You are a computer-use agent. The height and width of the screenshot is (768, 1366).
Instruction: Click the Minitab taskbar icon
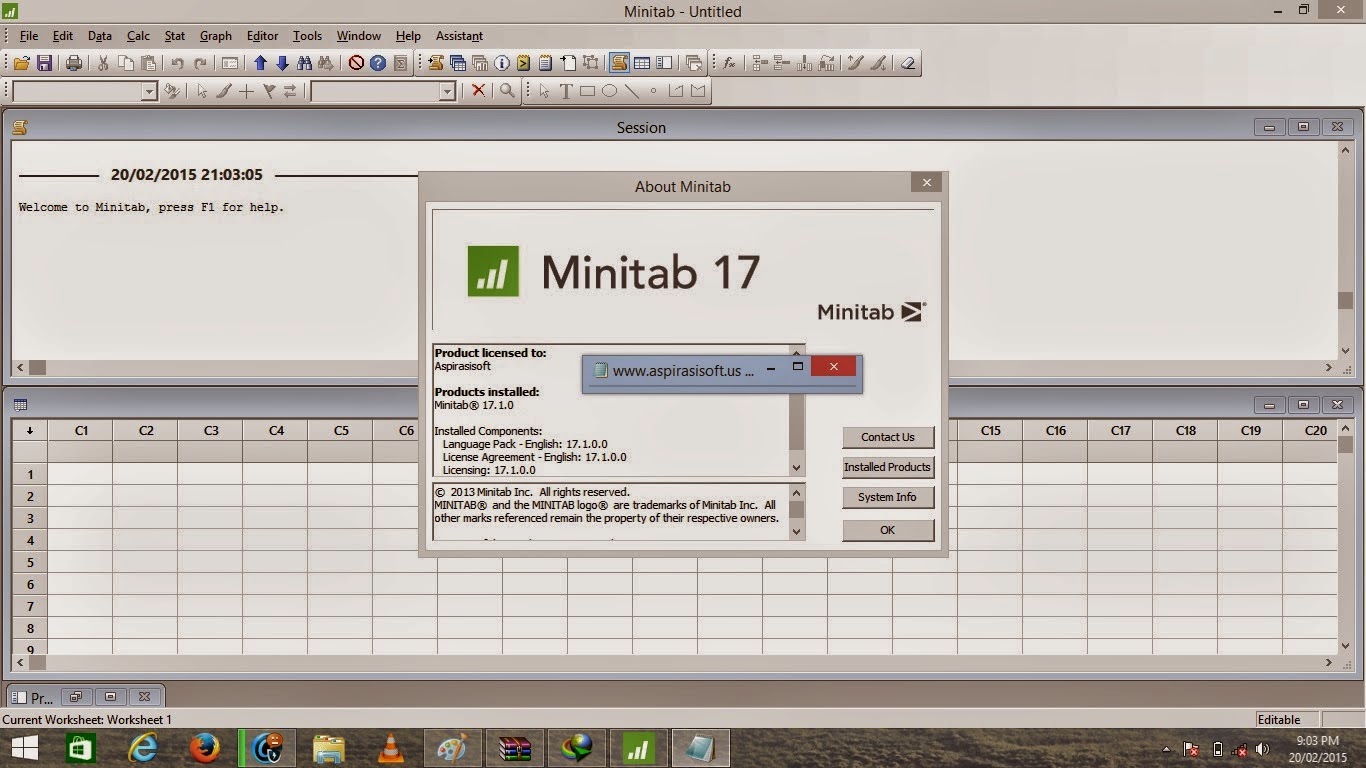pyautogui.click(x=639, y=747)
